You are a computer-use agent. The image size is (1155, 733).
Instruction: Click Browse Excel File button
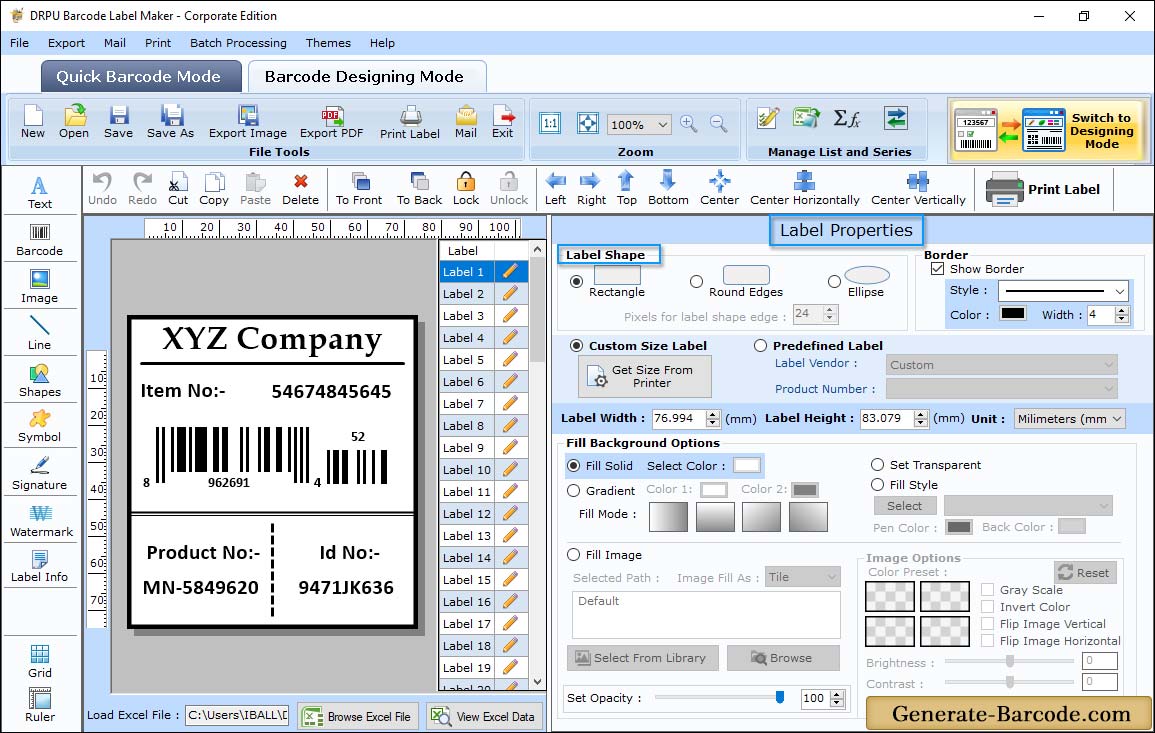[358, 716]
